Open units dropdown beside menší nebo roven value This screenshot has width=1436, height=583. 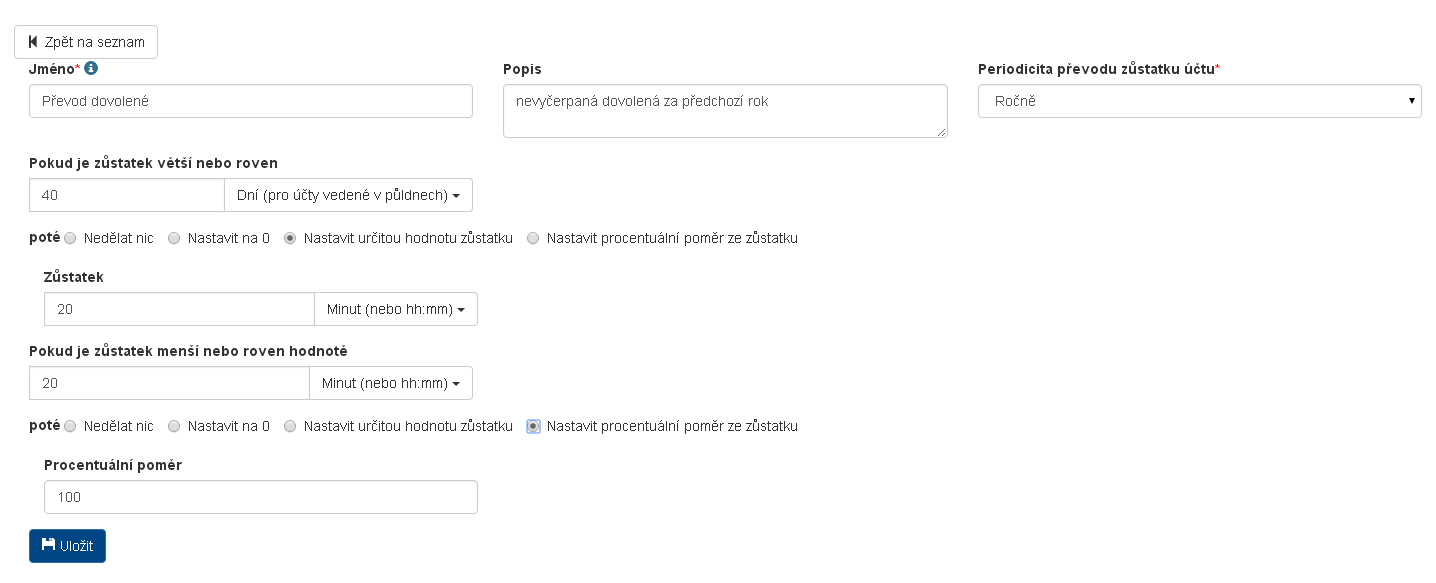pos(391,384)
